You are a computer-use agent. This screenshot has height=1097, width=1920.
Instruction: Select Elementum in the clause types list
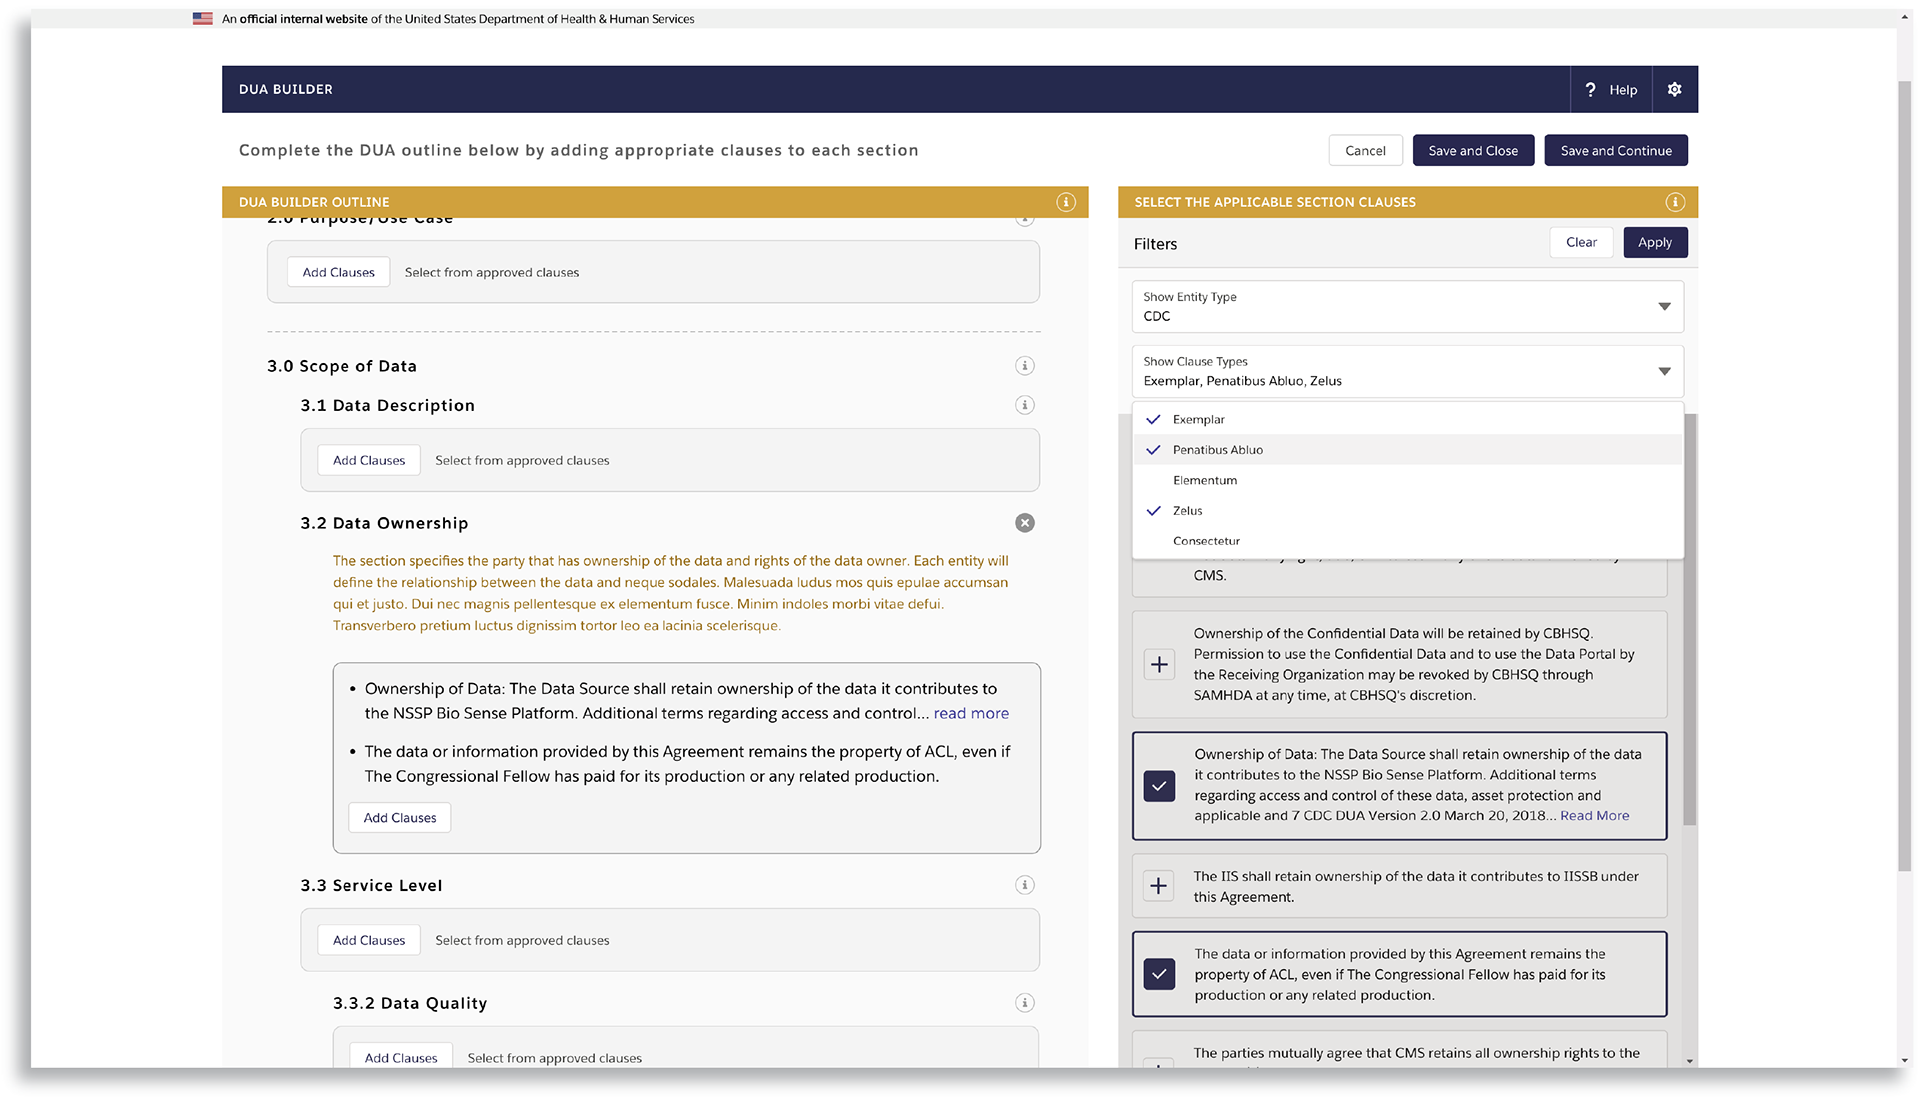pos(1205,480)
